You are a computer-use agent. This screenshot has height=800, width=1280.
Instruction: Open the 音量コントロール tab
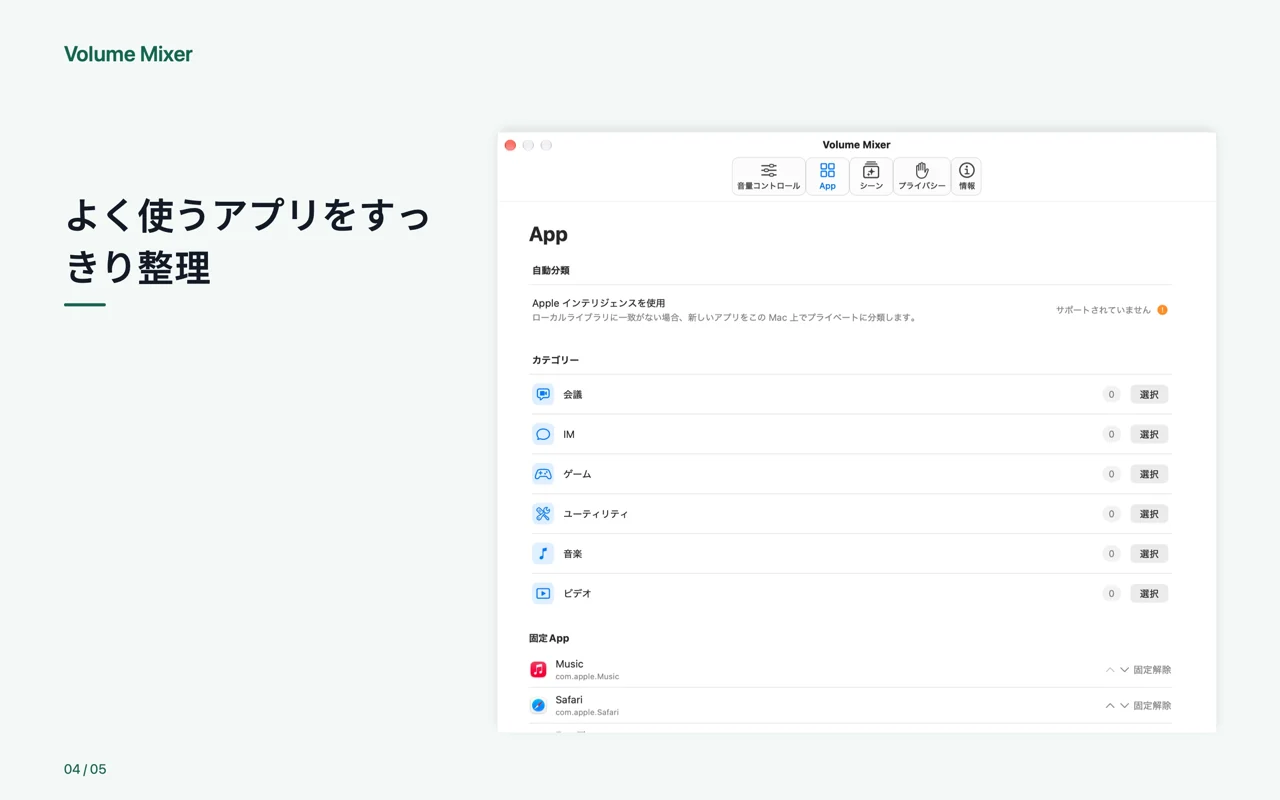click(768, 176)
